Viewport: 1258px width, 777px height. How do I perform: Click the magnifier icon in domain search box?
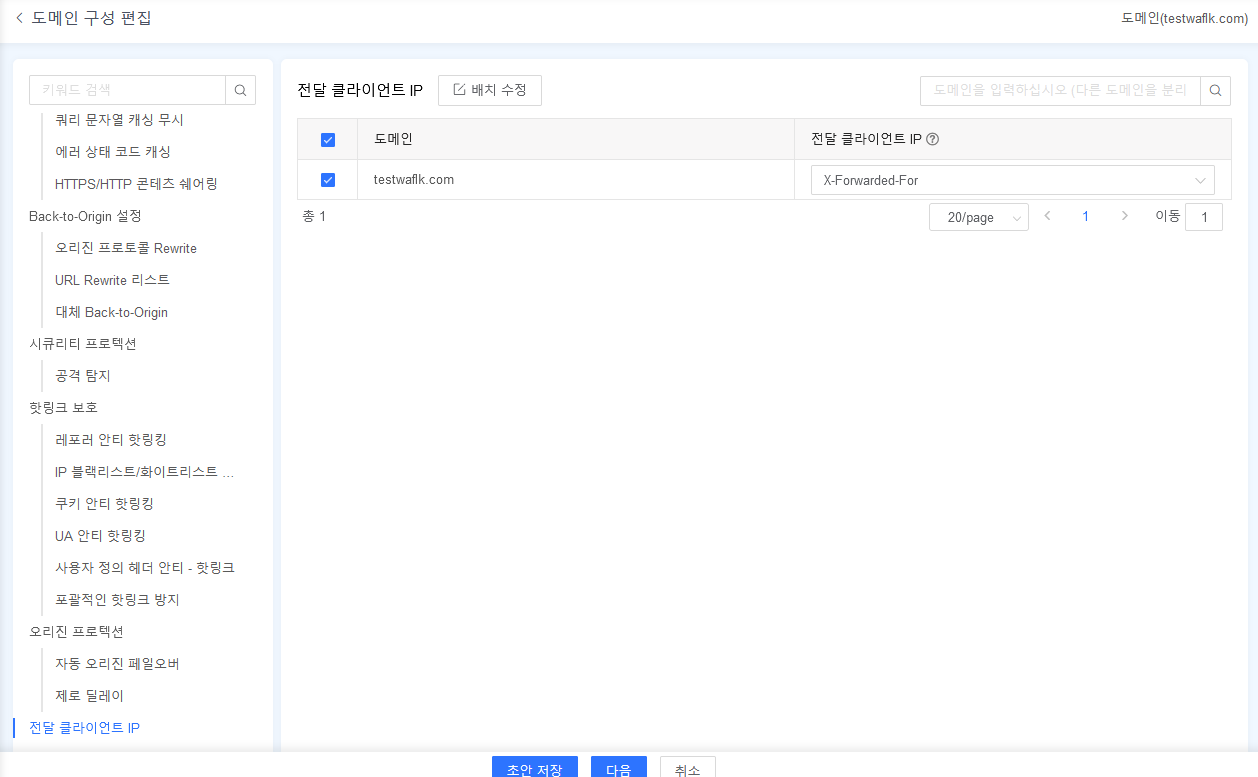pos(1215,90)
